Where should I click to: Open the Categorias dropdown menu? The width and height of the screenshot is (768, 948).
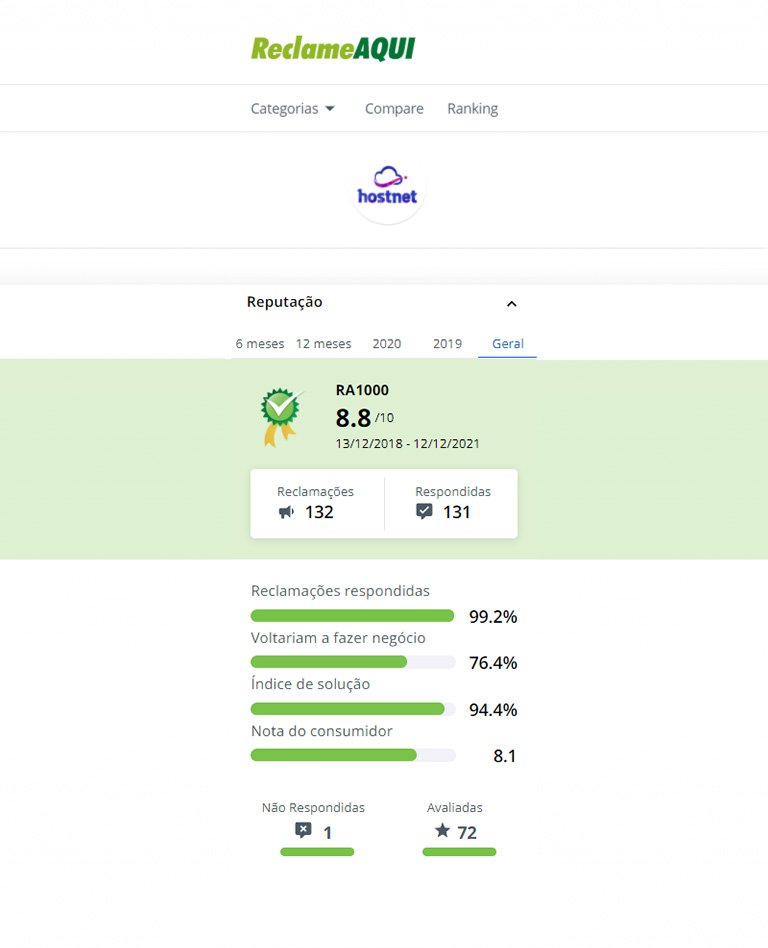click(x=293, y=109)
